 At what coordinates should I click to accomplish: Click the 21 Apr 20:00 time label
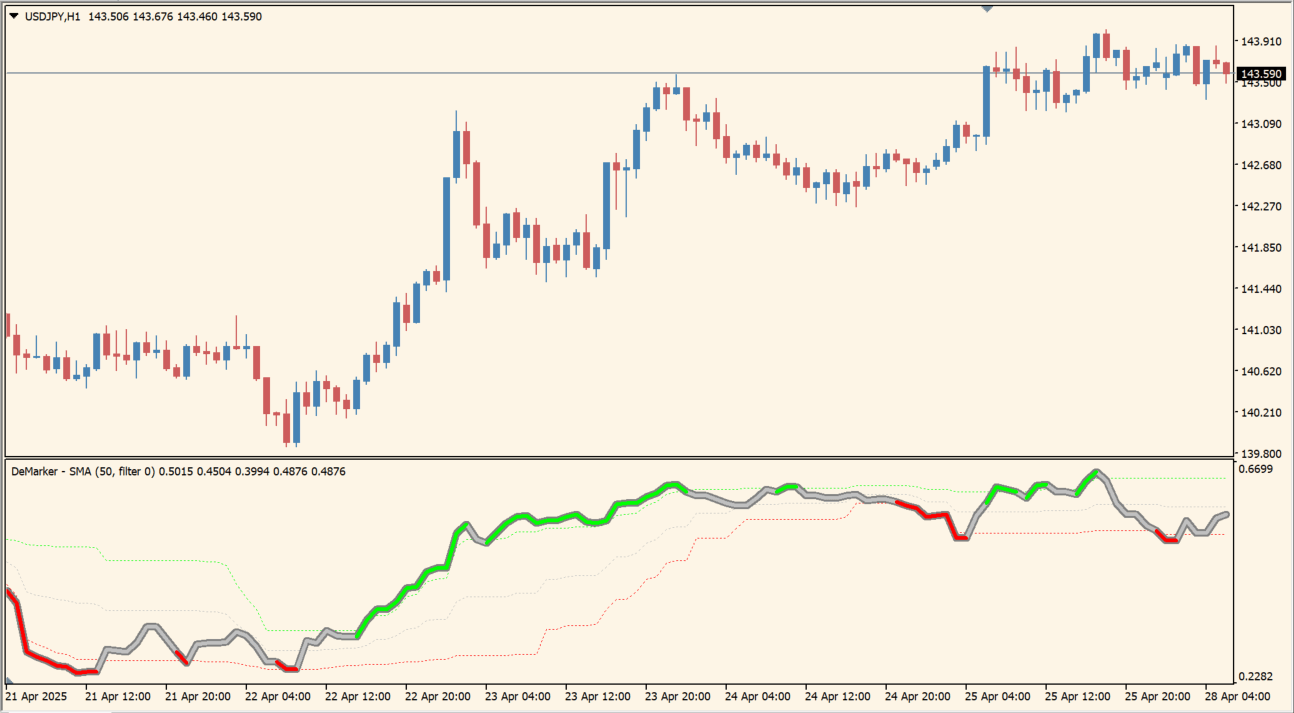point(198,695)
